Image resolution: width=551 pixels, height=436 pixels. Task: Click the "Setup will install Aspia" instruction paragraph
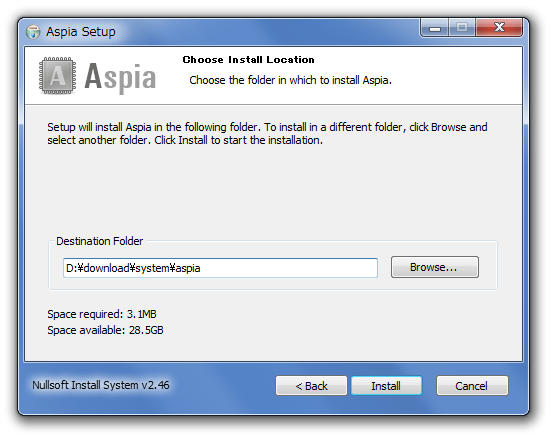coord(267,134)
